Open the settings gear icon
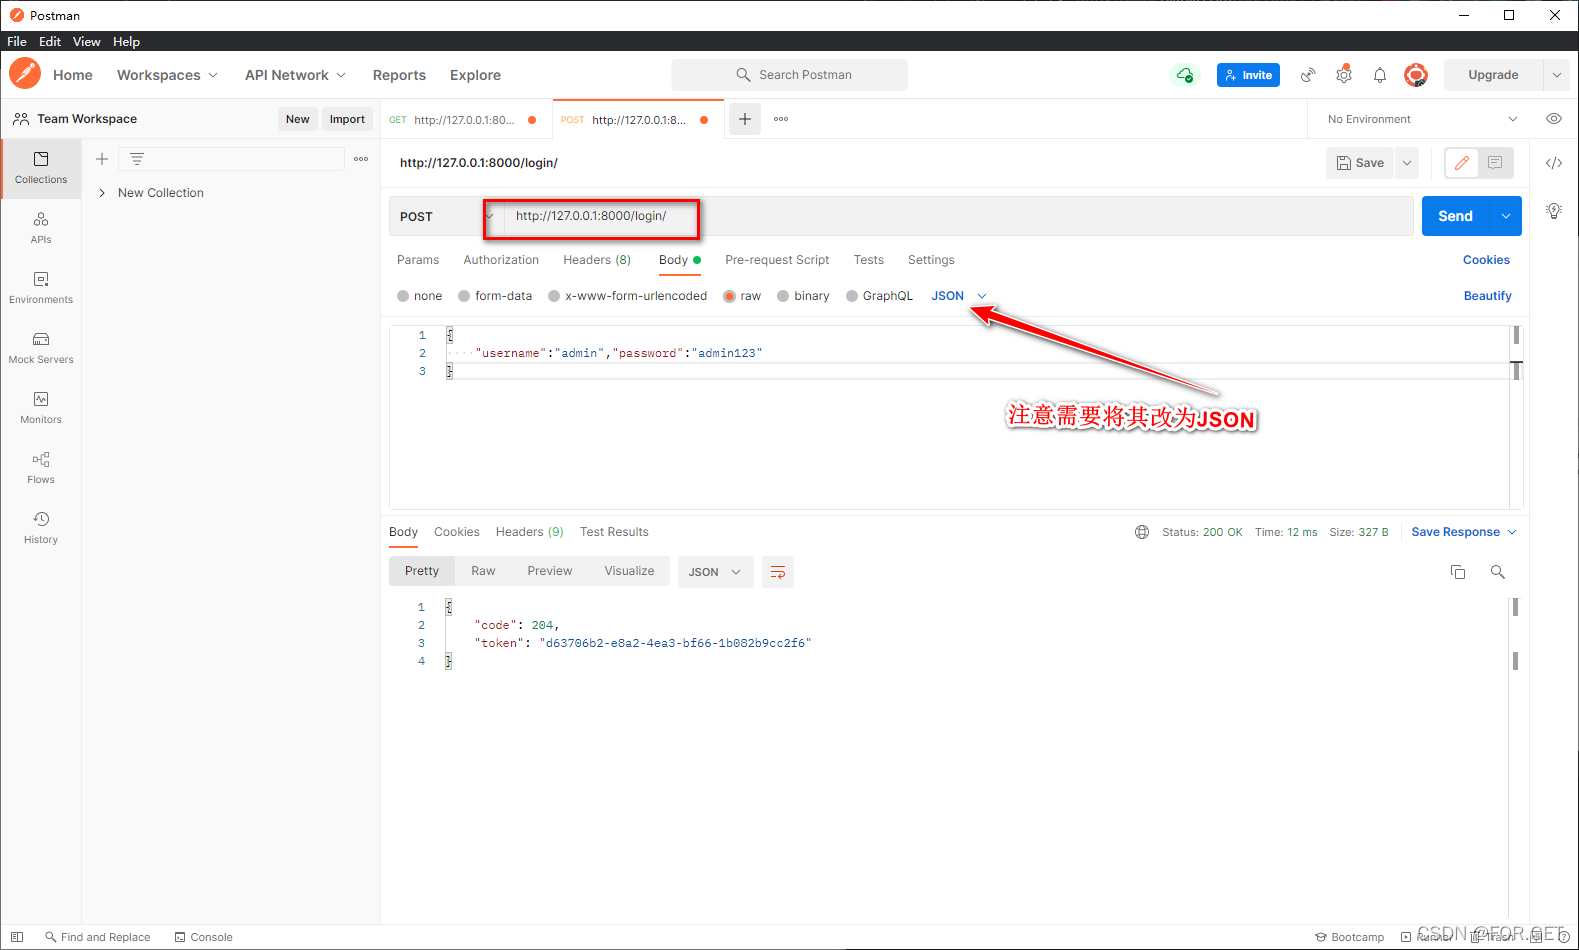This screenshot has height=950, width=1579. [1344, 75]
